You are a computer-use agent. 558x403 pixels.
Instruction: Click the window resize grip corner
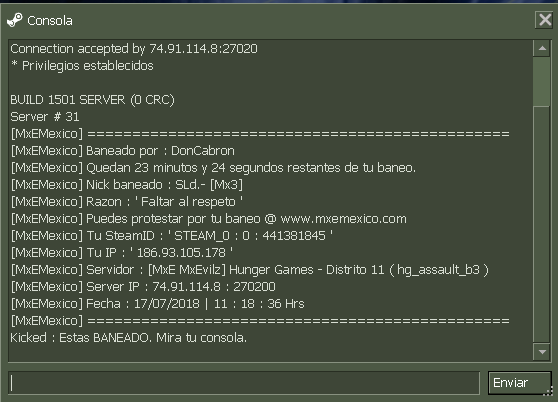pos(549,391)
